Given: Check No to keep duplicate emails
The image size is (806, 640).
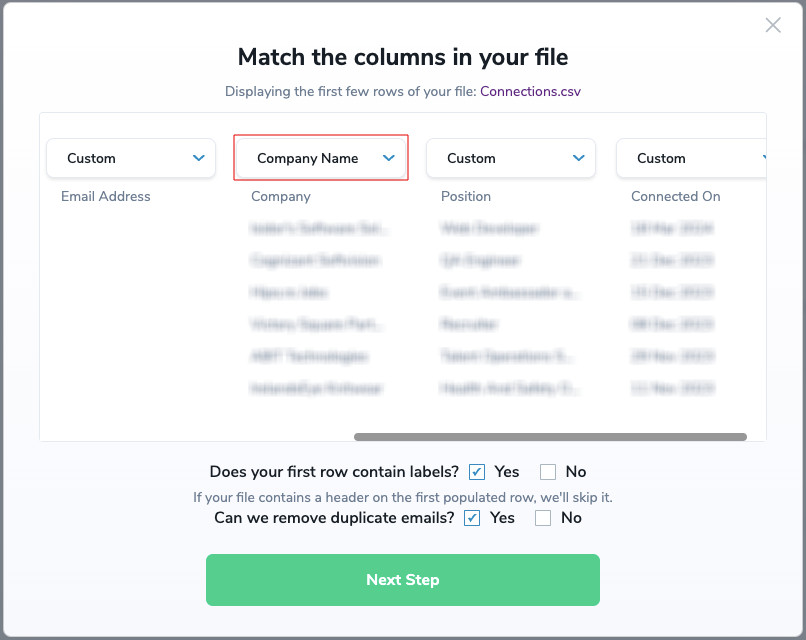Looking at the screenshot, I should click(543, 518).
